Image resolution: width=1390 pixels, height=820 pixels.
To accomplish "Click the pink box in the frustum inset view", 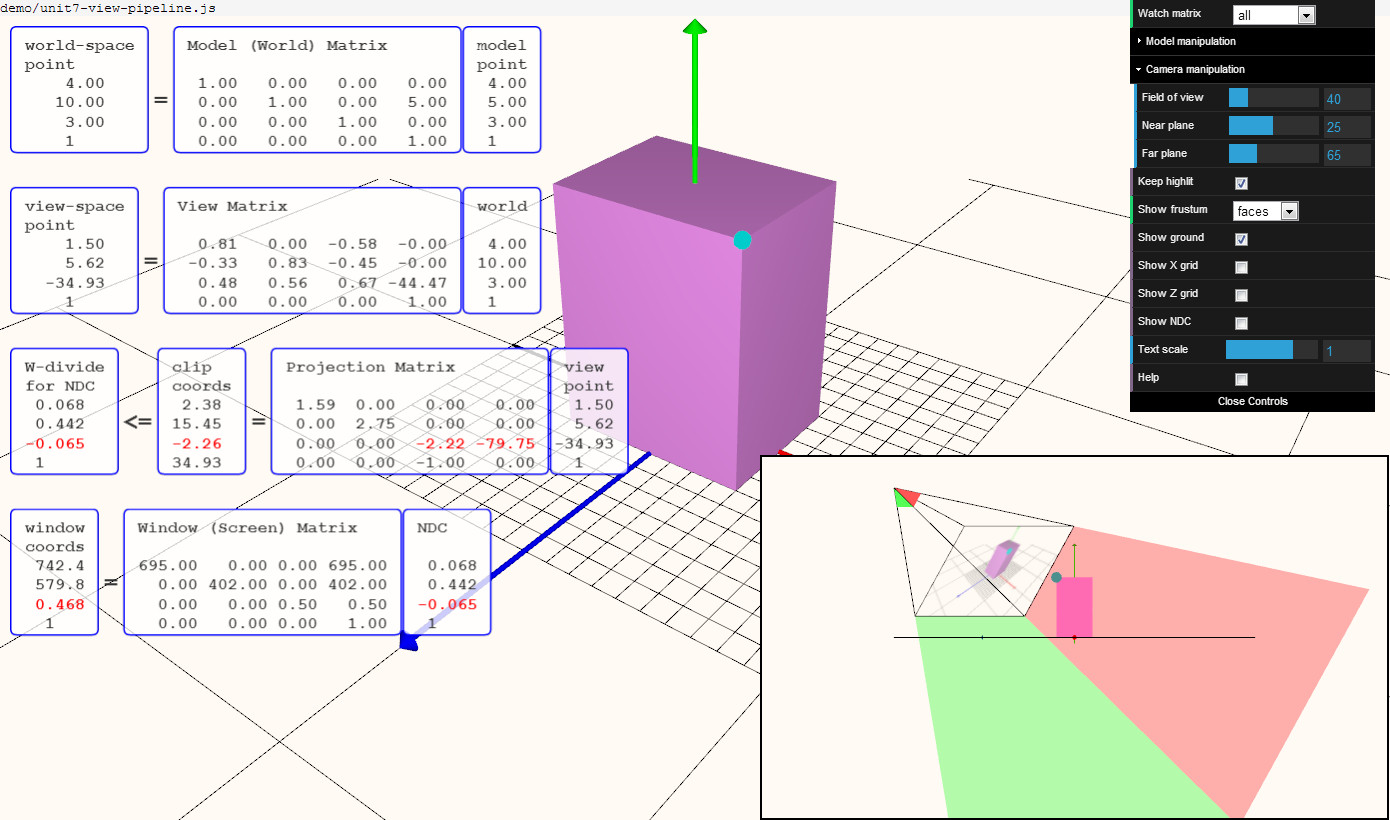I will [1074, 607].
